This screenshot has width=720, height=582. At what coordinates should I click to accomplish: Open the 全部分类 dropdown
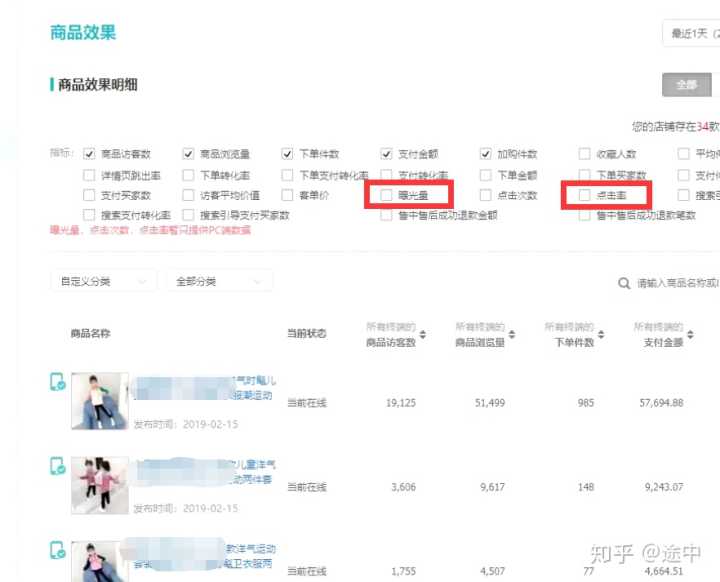pyautogui.click(x=219, y=281)
